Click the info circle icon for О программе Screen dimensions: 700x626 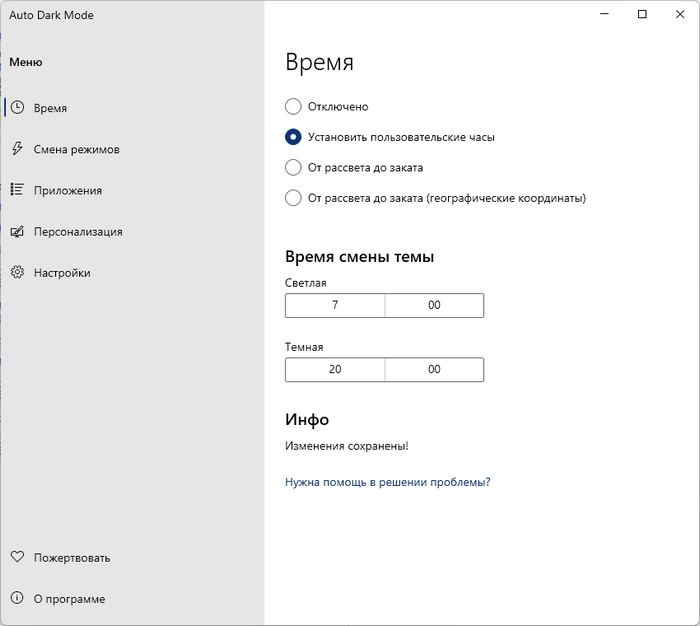(17, 598)
